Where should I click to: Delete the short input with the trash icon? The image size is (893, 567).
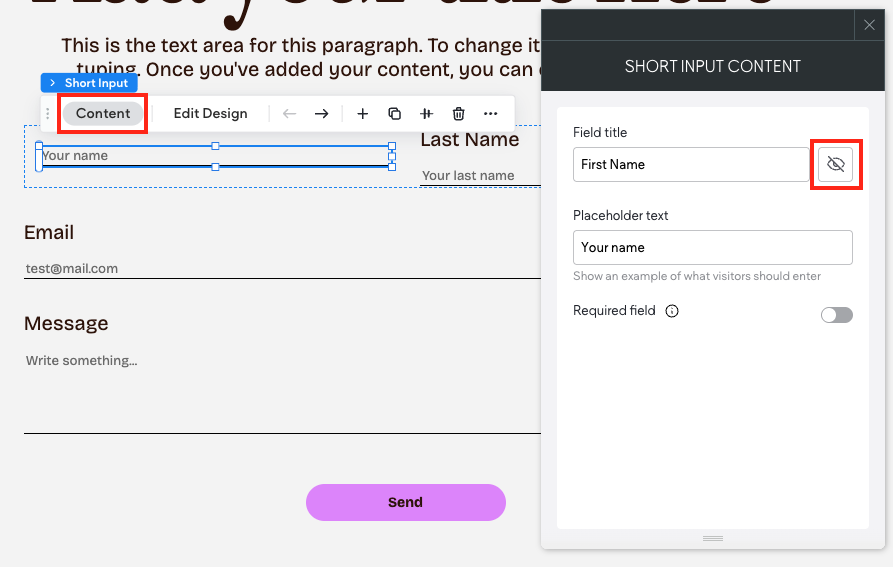(x=458, y=114)
